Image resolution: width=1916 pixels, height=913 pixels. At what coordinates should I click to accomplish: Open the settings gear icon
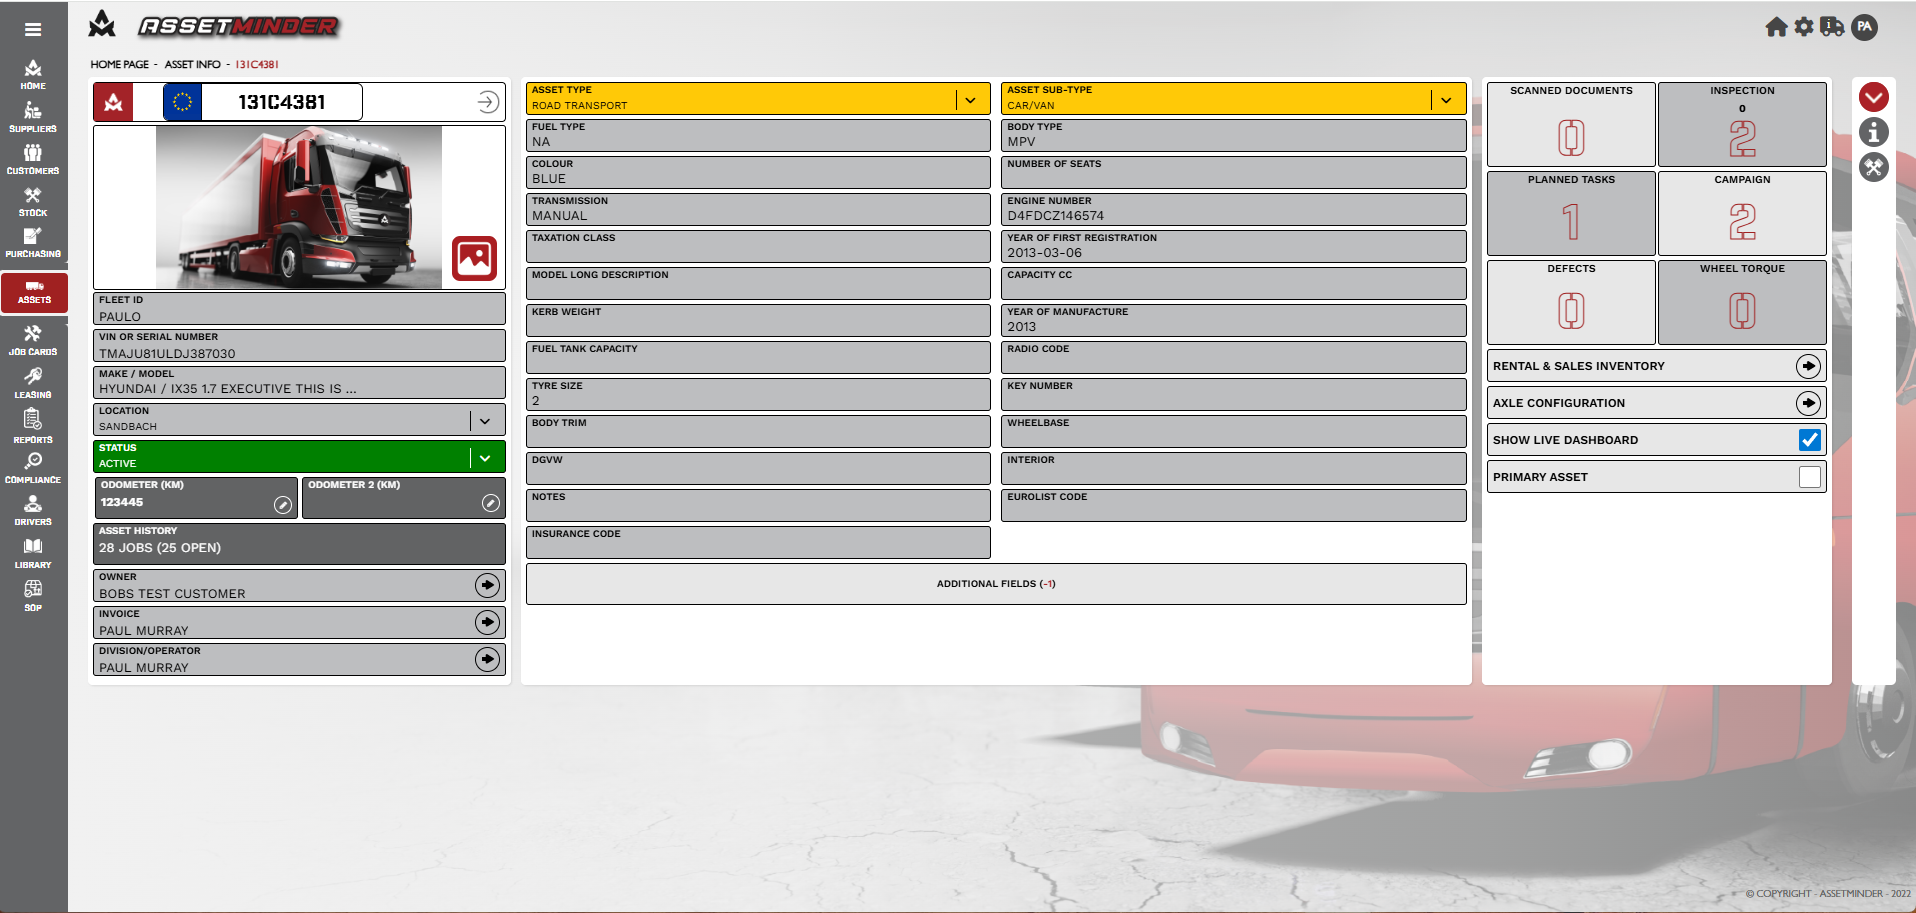1804,27
